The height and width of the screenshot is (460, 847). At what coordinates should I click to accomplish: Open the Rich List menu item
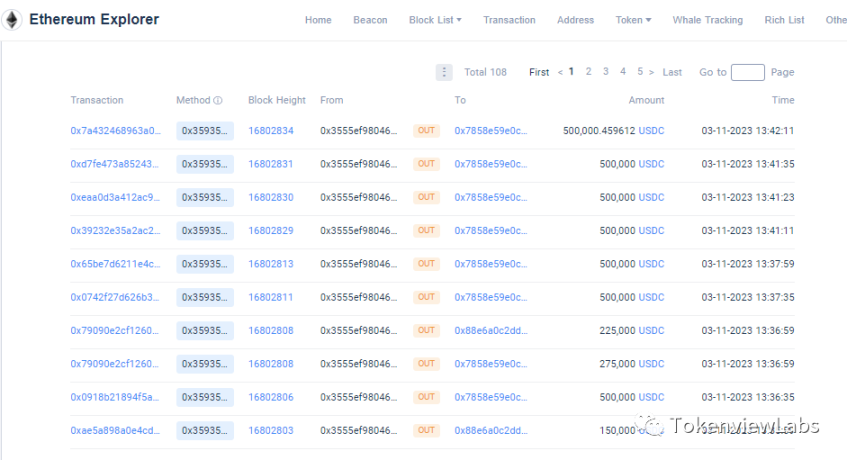(x=784, y=20)
